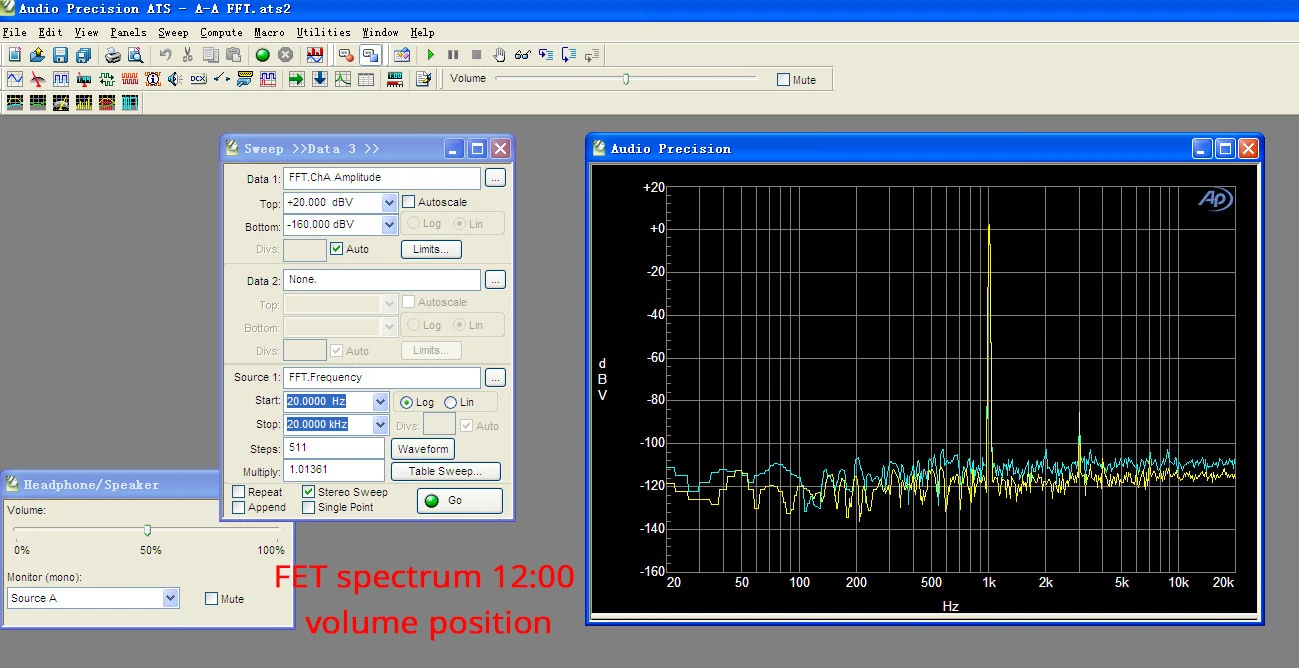Open the Compute menu

(x=221, y=32)
